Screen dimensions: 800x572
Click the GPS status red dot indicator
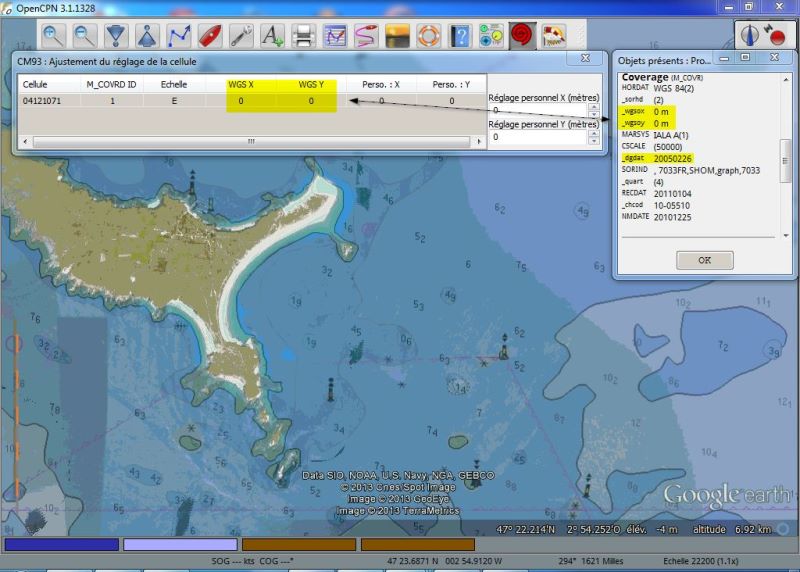pos(777,37)
